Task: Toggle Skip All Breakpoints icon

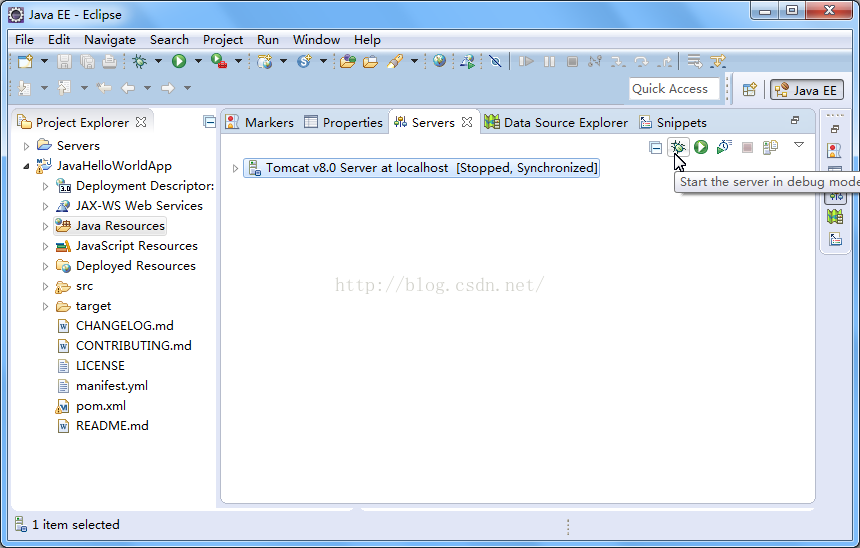Action: [495, 61]
